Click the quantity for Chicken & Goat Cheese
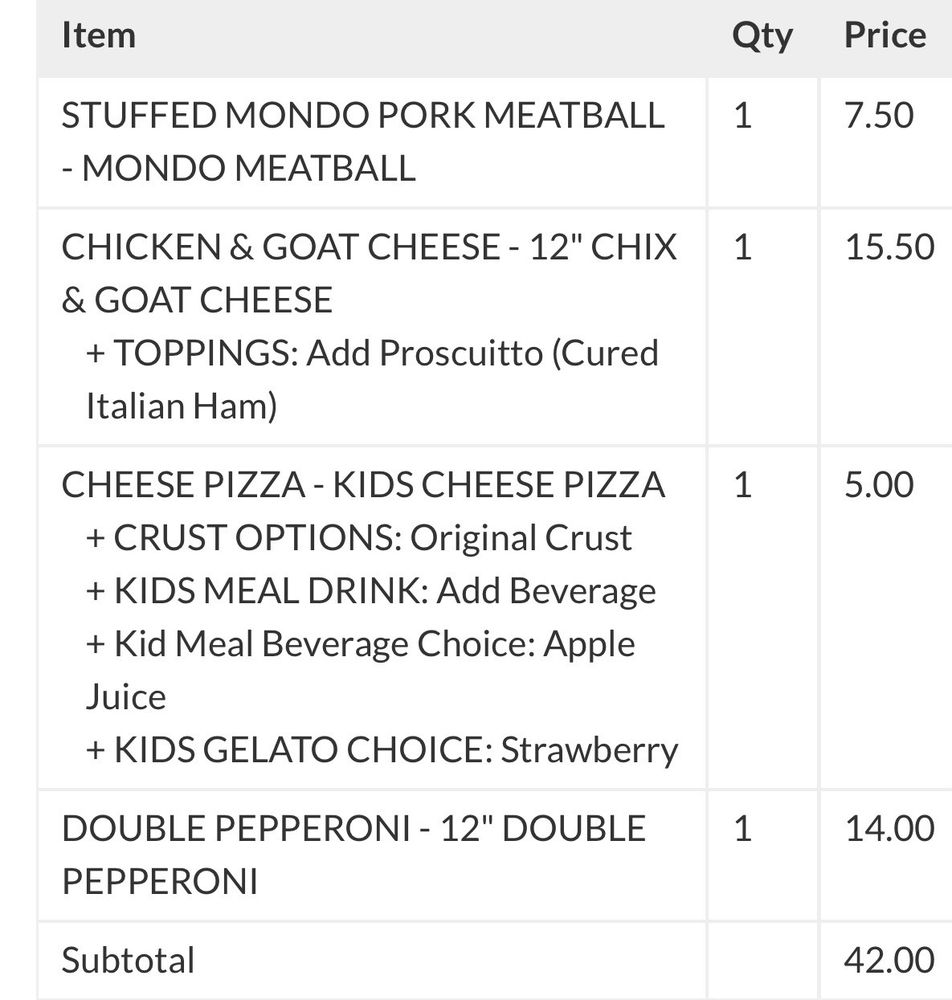 click(x=742, y=247)
